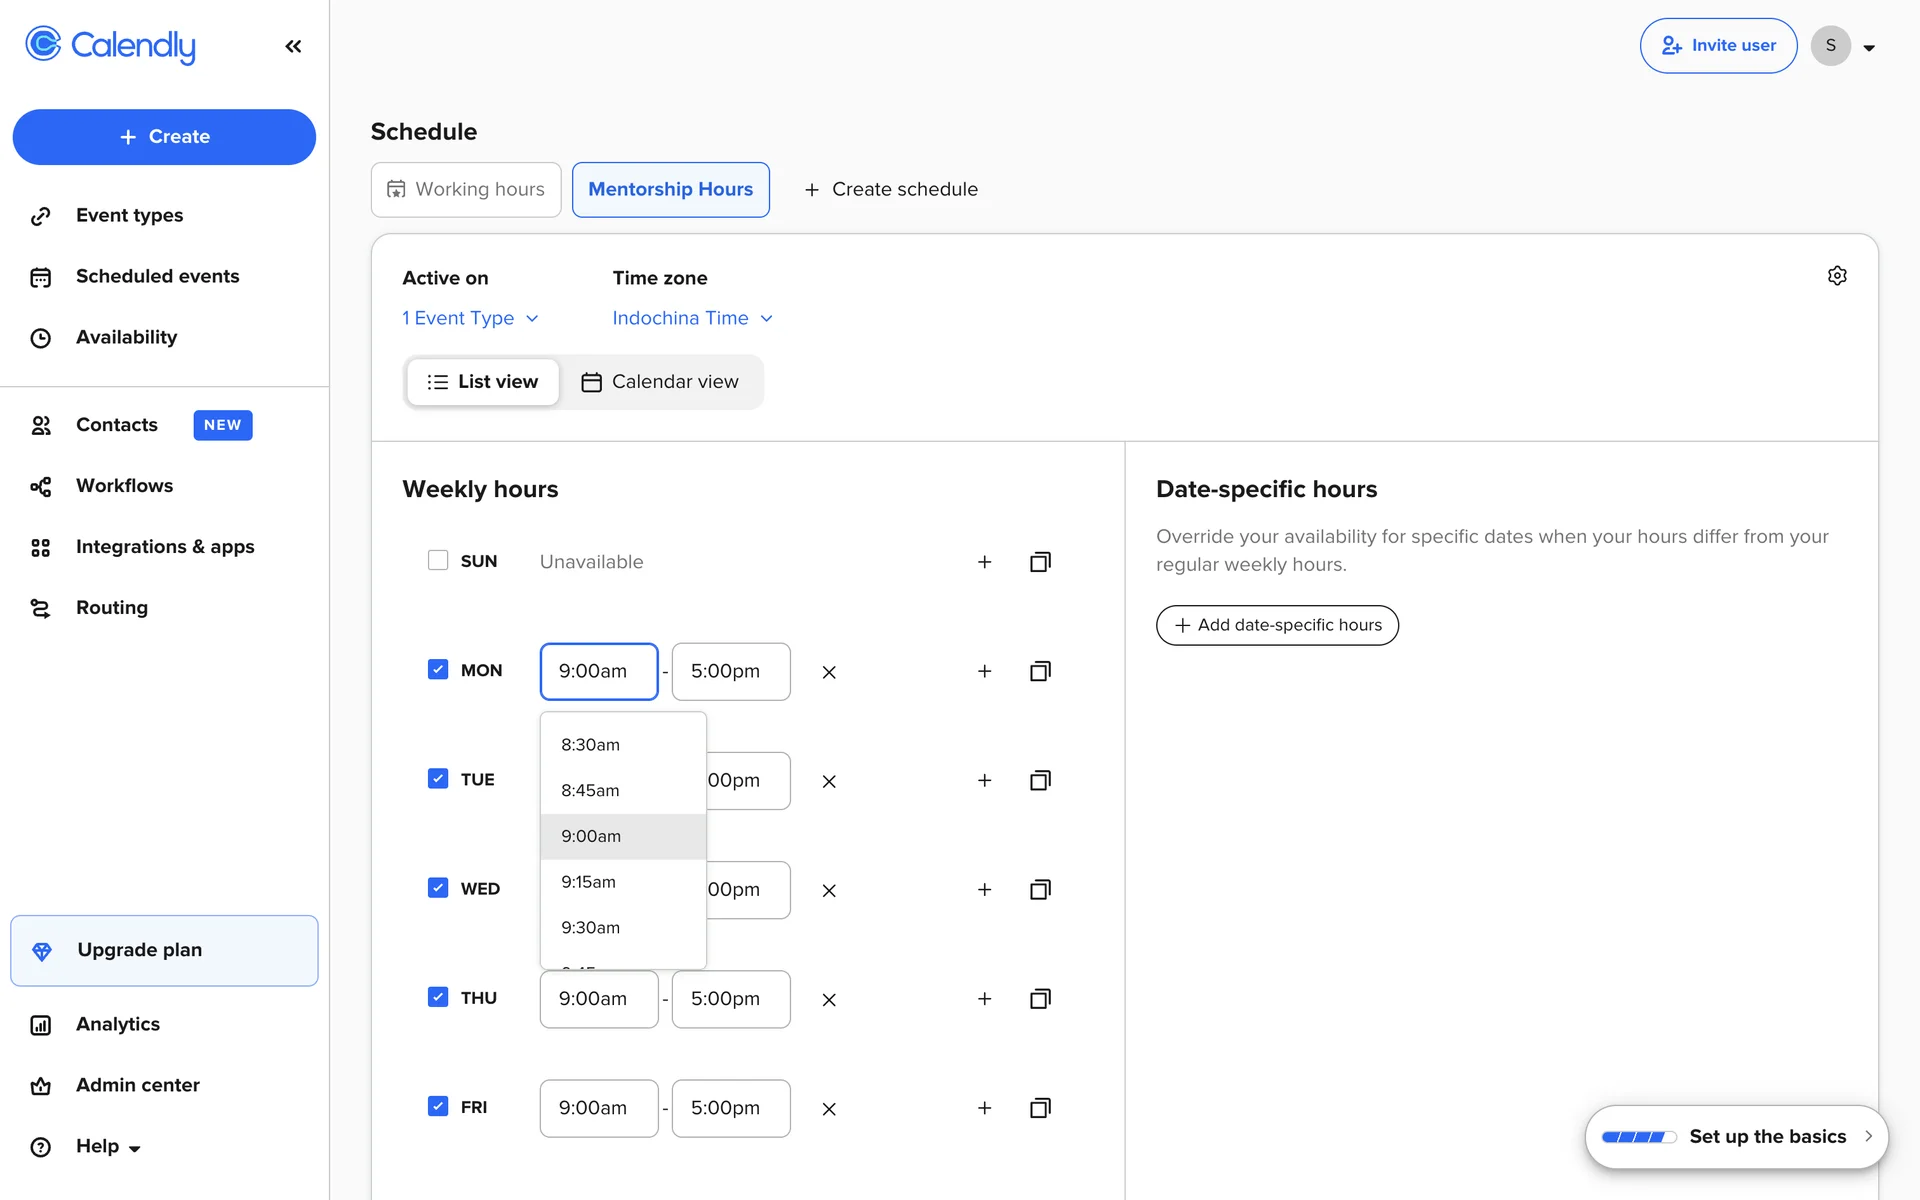The image size is (1920, 1200).
Task: Copy Friday hours to other days
Action: coord(1040,1108)
